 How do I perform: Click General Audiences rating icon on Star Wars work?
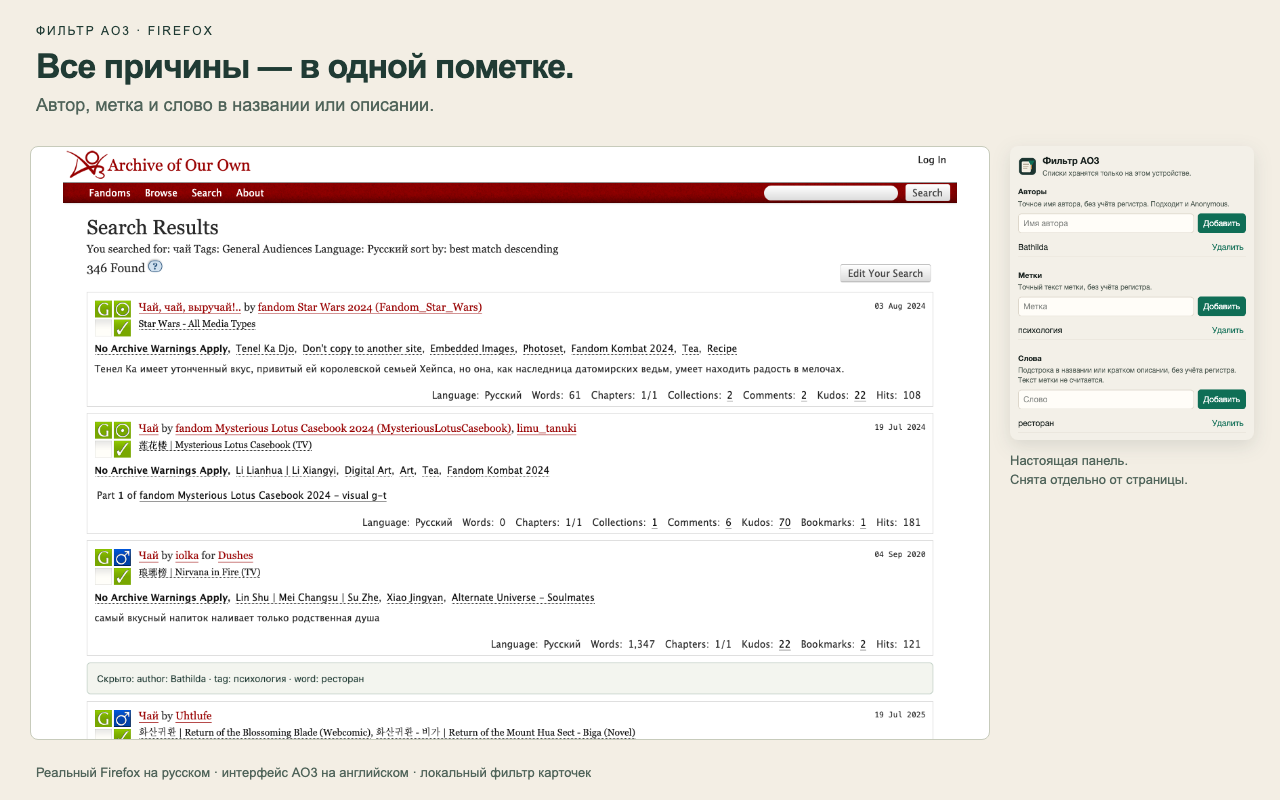[x=104, y=309]
